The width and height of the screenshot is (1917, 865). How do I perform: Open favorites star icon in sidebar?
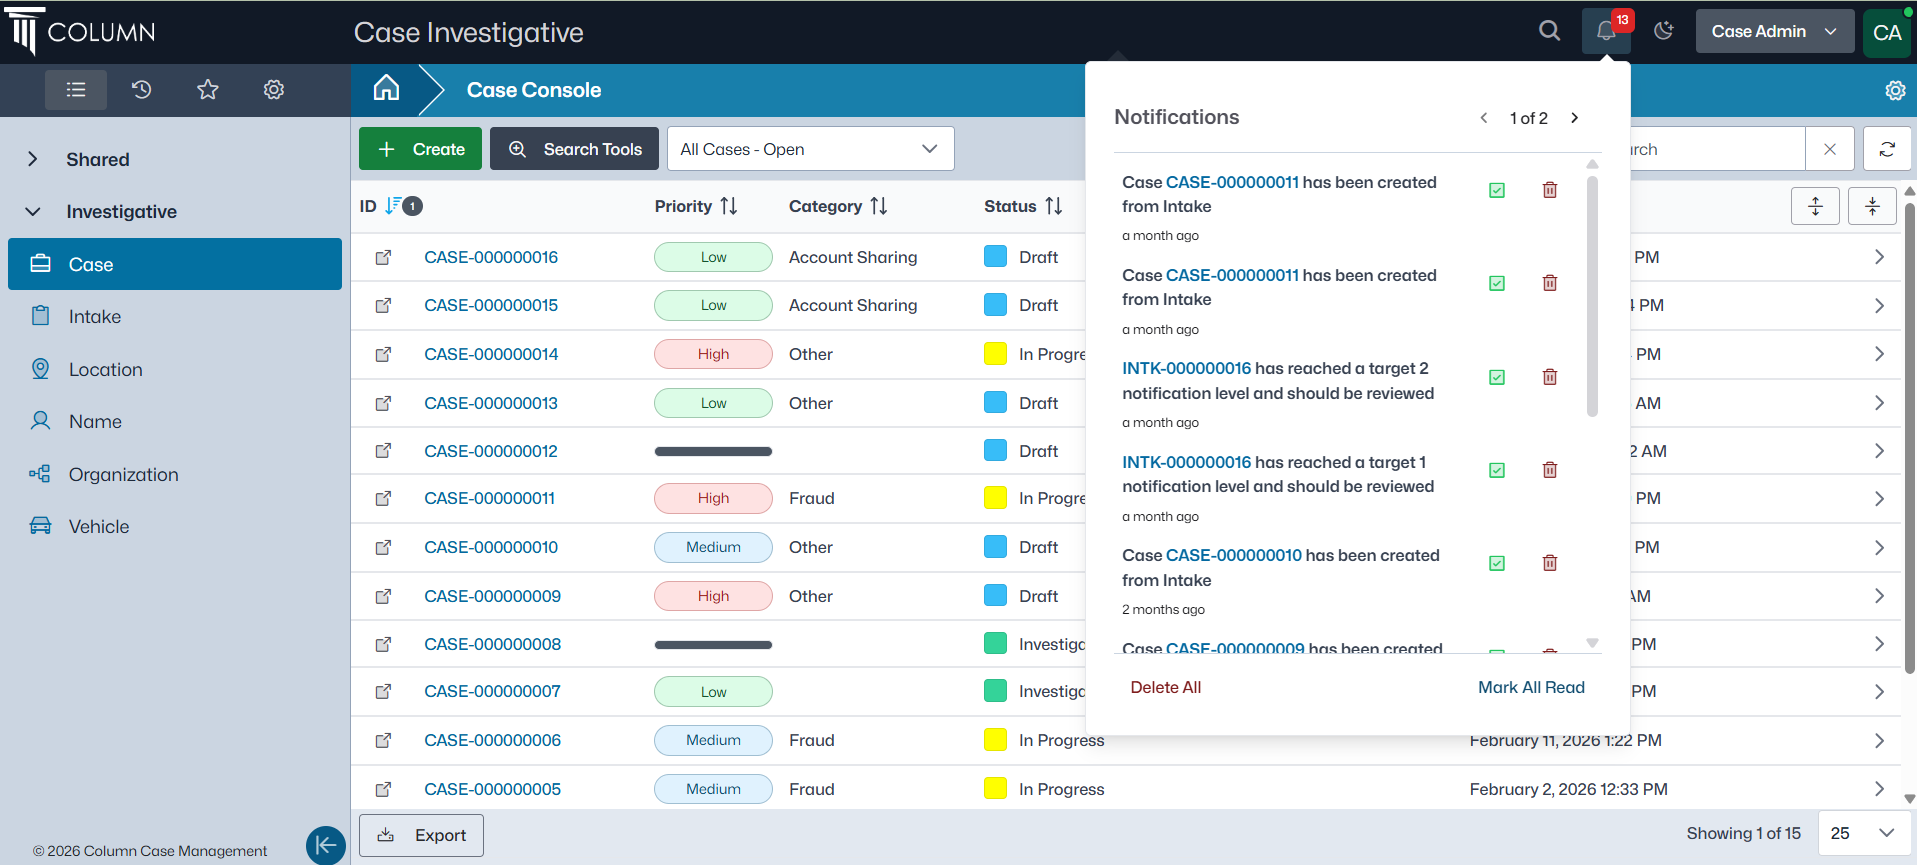click(207, 90)
